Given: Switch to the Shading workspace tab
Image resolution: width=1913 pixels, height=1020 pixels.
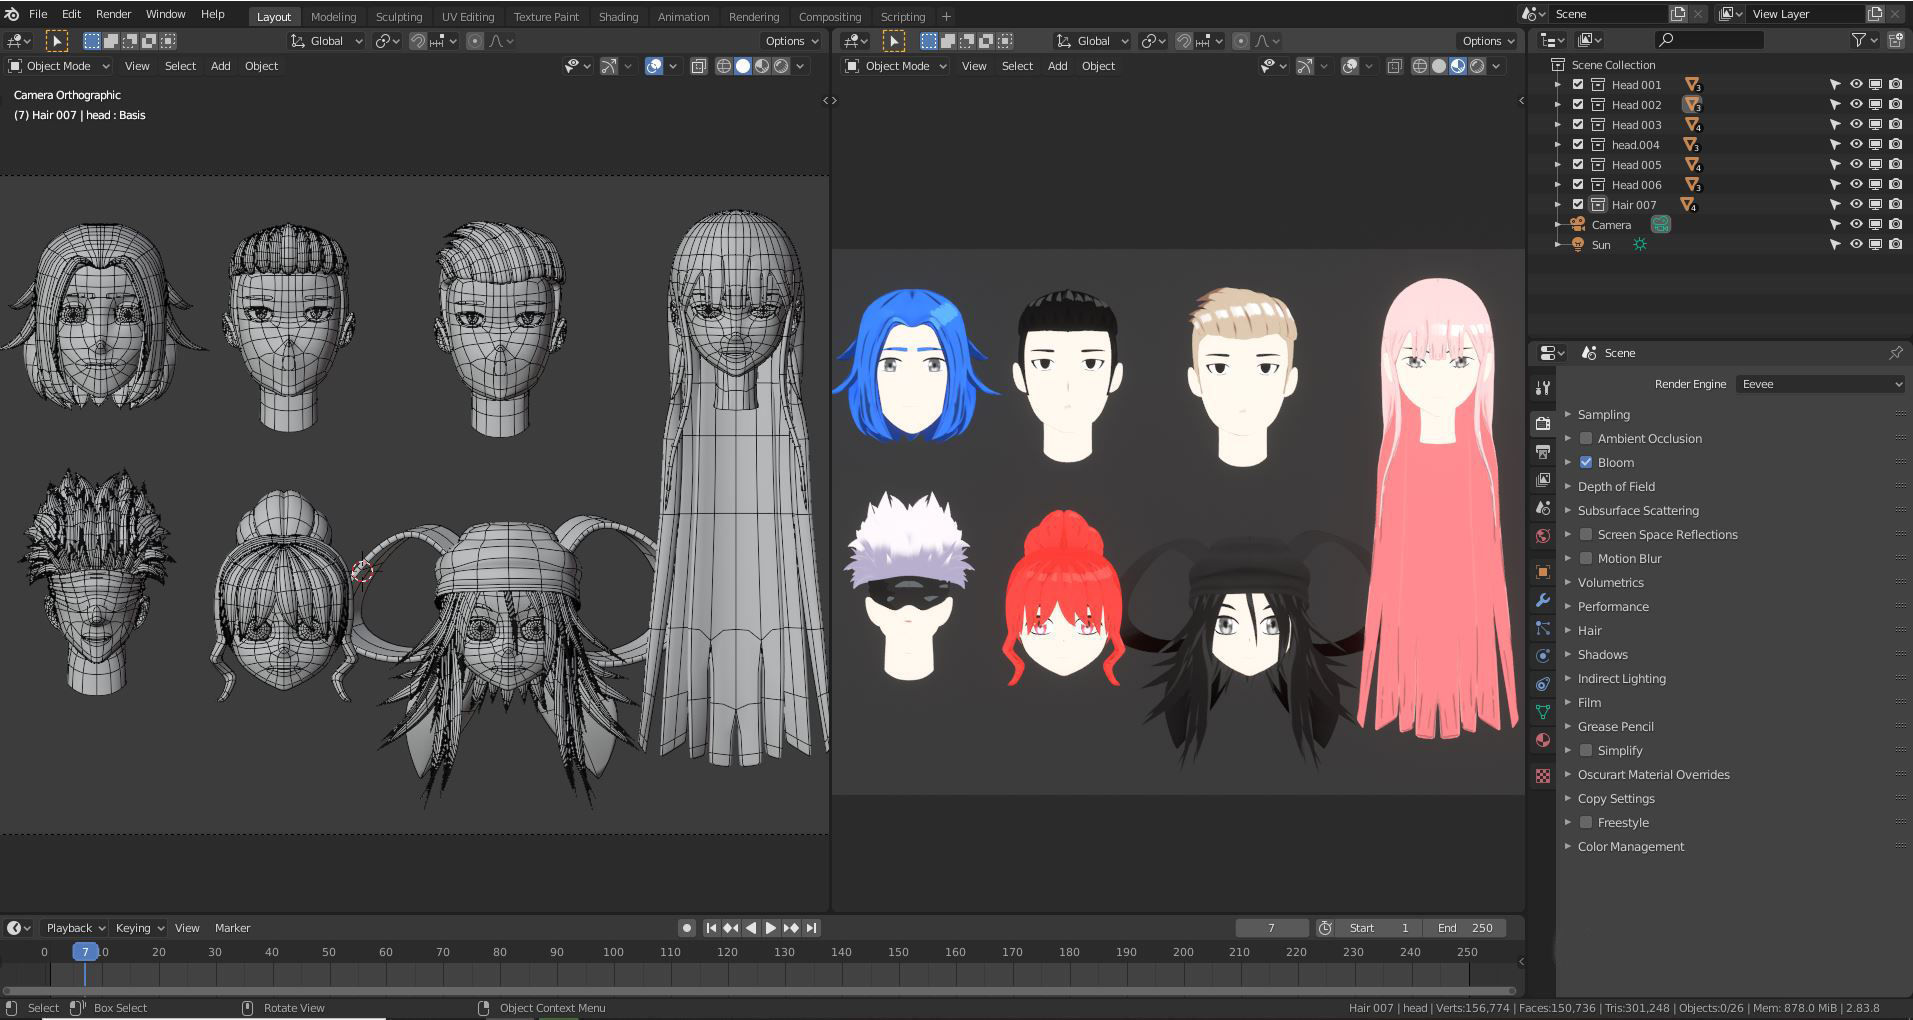Looking at the screenshot, I should [x=618, y=16].
